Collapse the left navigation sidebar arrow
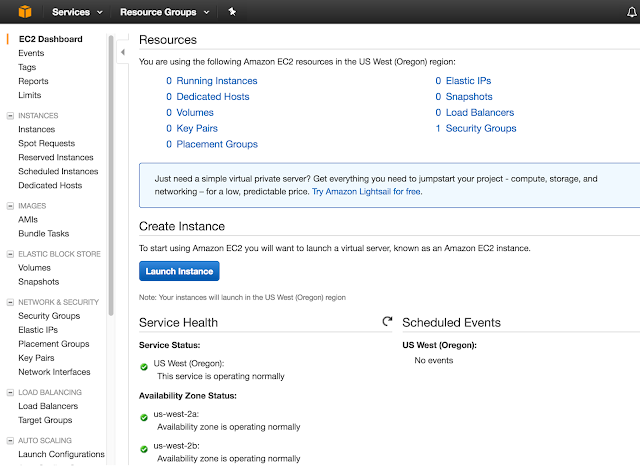Screen dimensions: 640x470 pyautogui.click(x=122, y=51)
